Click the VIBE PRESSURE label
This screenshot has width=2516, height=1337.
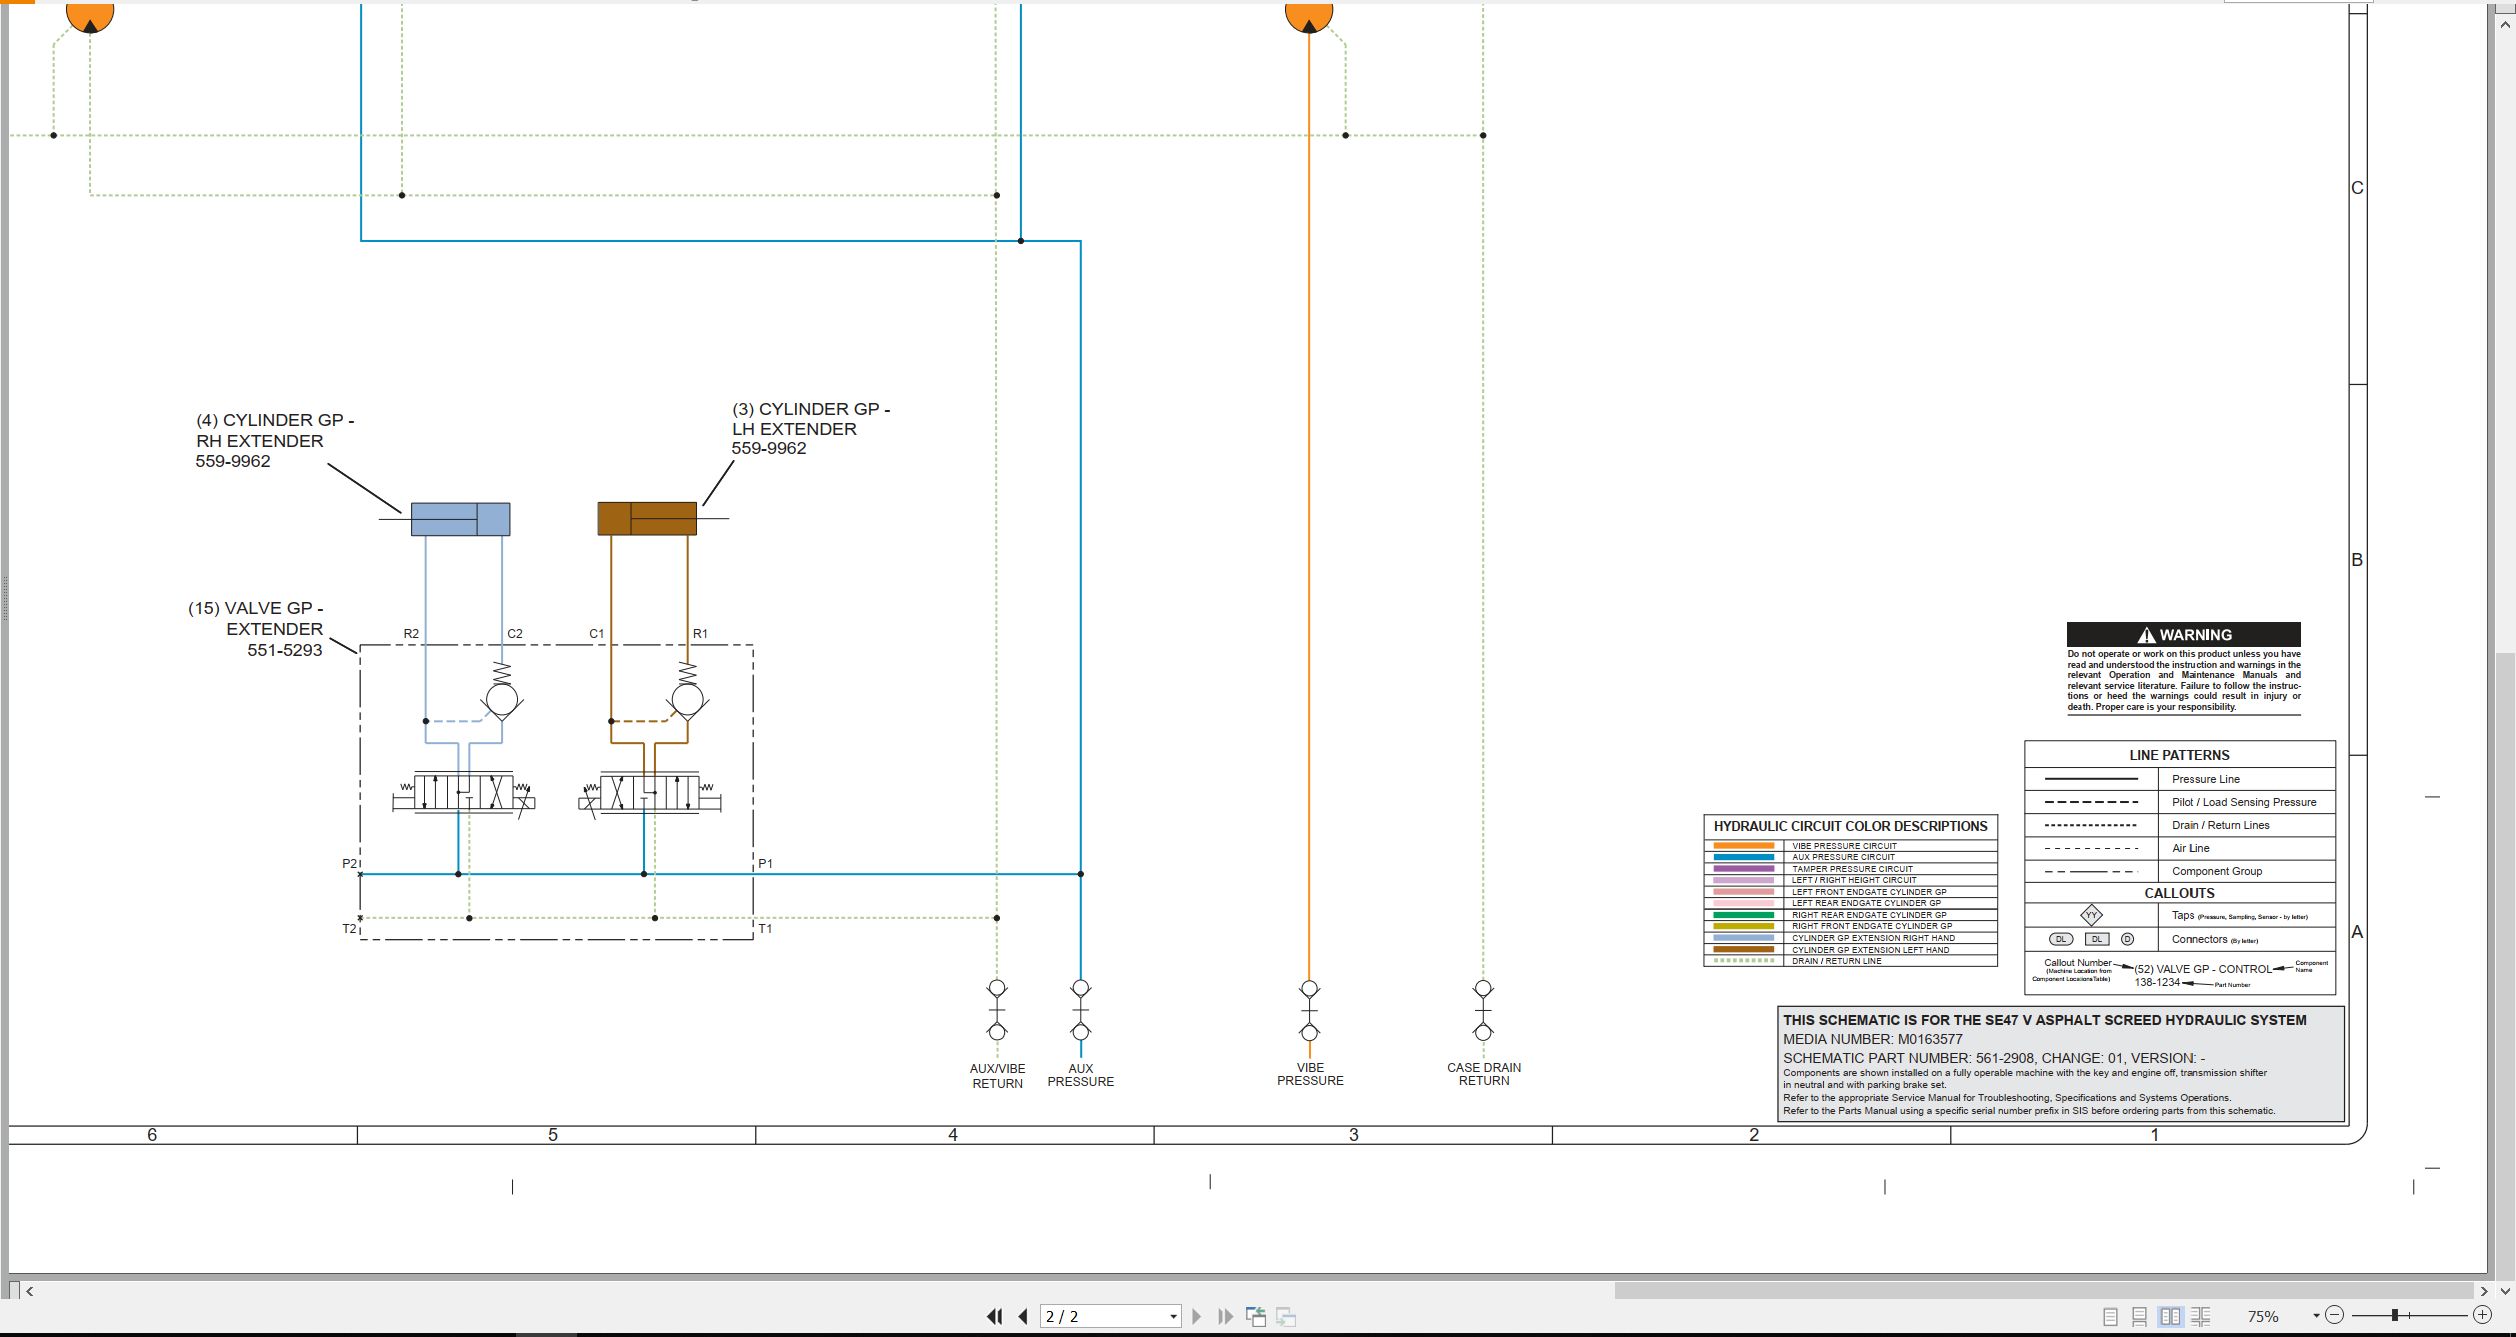(x=1310, y=1074)
